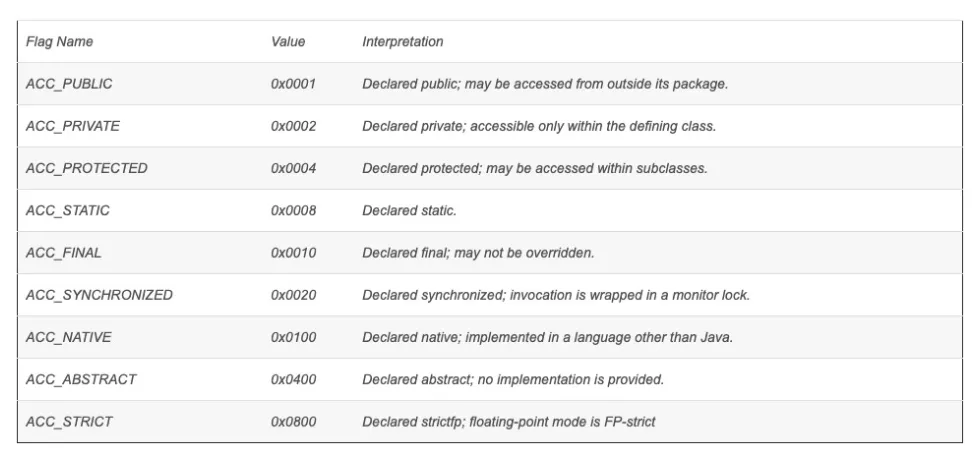
Task: Select the ACC_STATIC flag name cell
Action: tap(67, 211)
